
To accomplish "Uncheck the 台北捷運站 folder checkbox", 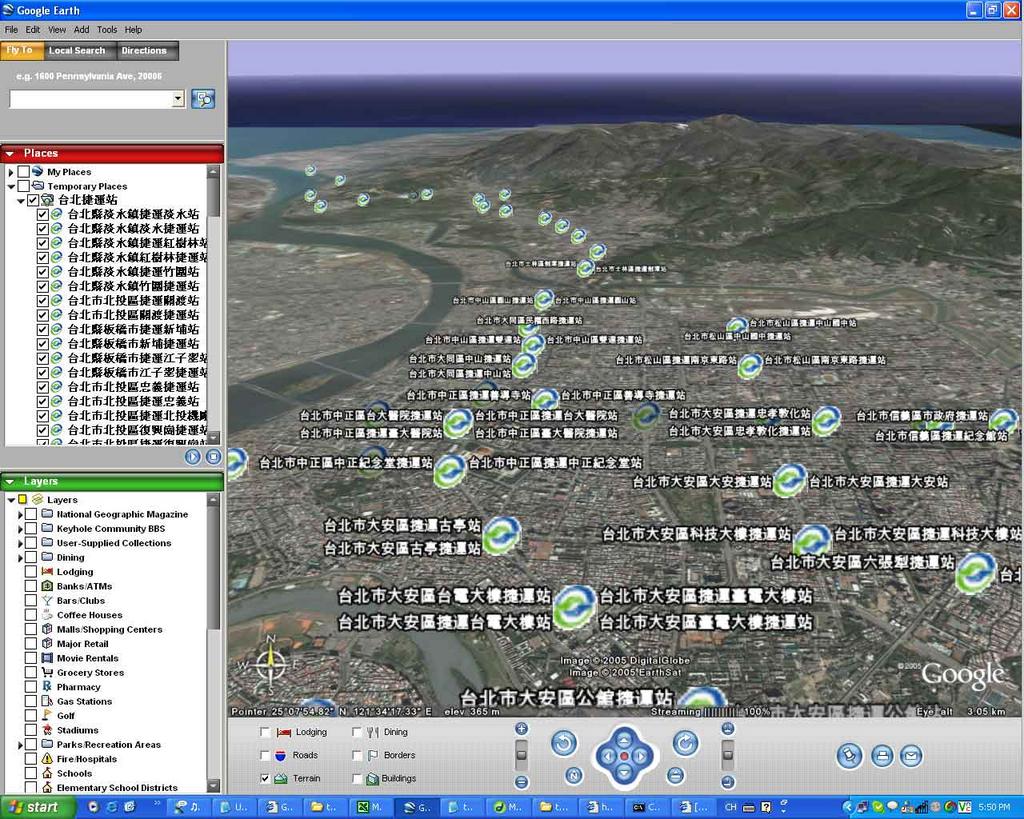I will click(x=33, y=201).
